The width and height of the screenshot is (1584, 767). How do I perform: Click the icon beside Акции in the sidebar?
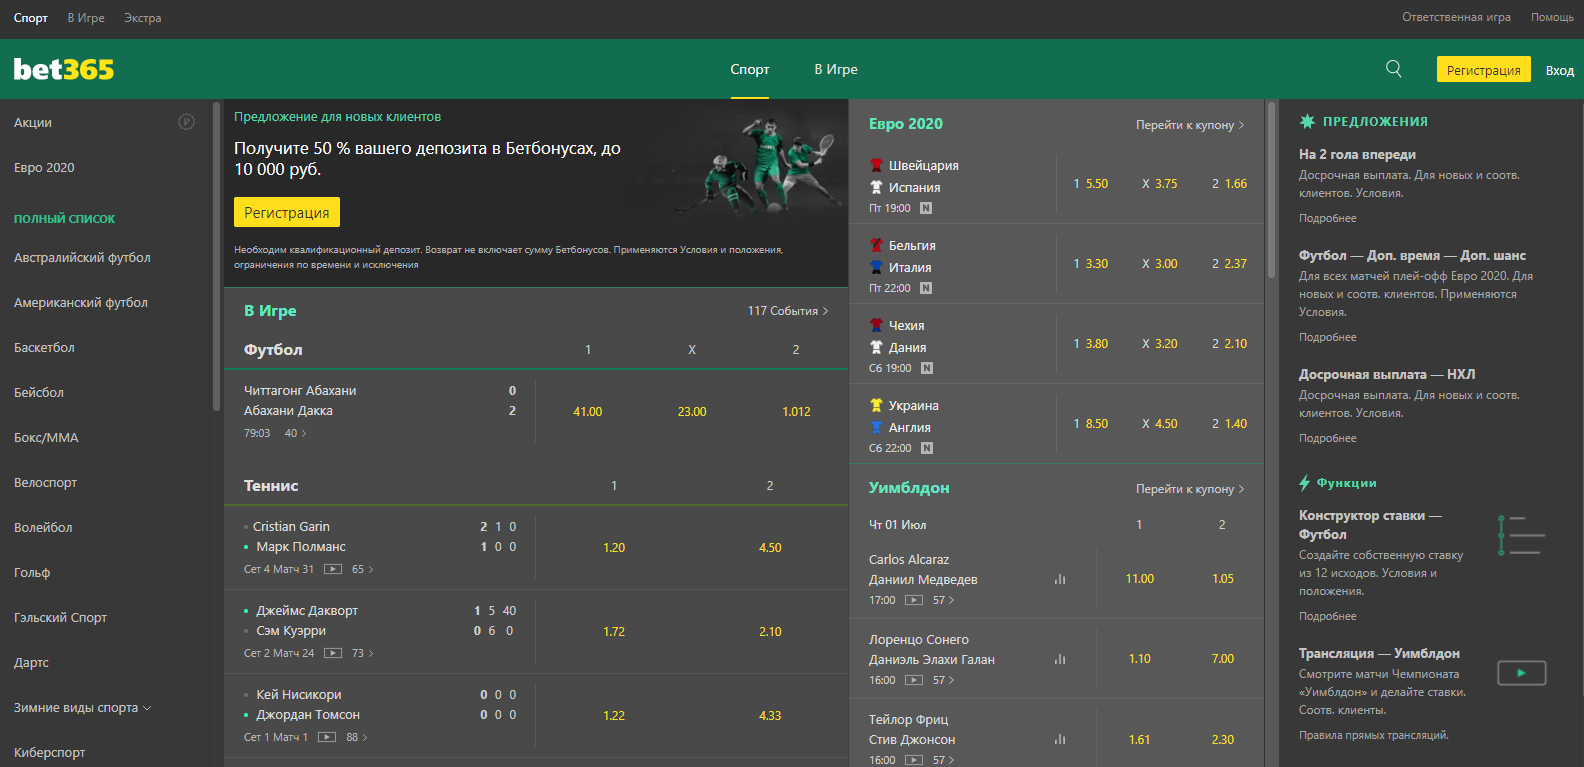pyautogui.click(x=186, y=122)
